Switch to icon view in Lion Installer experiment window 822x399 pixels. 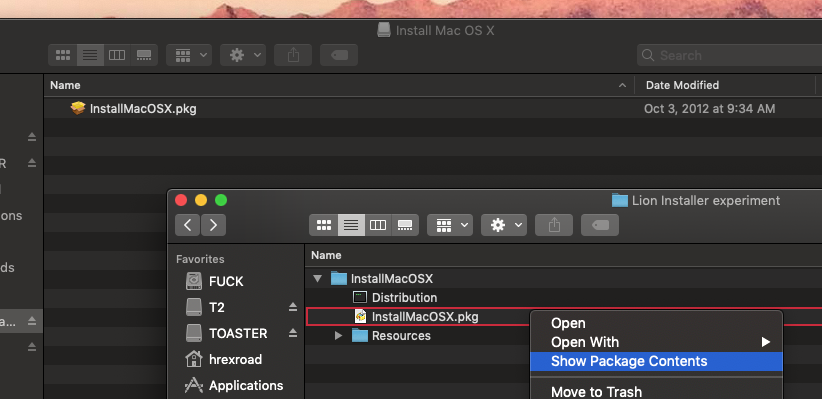tap(324, 225)
